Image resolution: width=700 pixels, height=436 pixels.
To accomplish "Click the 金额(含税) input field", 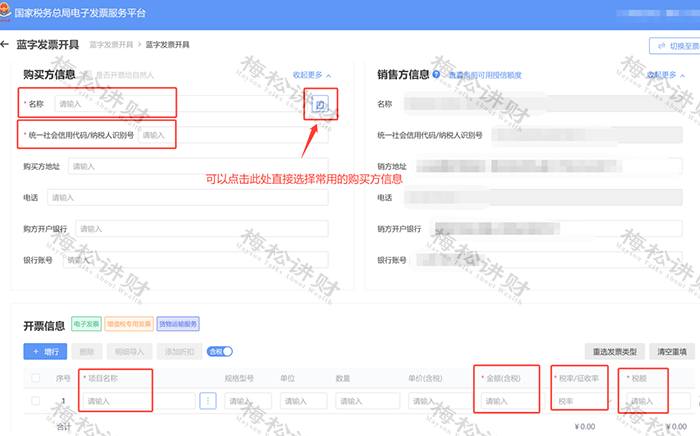I will [x=512, y=401].
